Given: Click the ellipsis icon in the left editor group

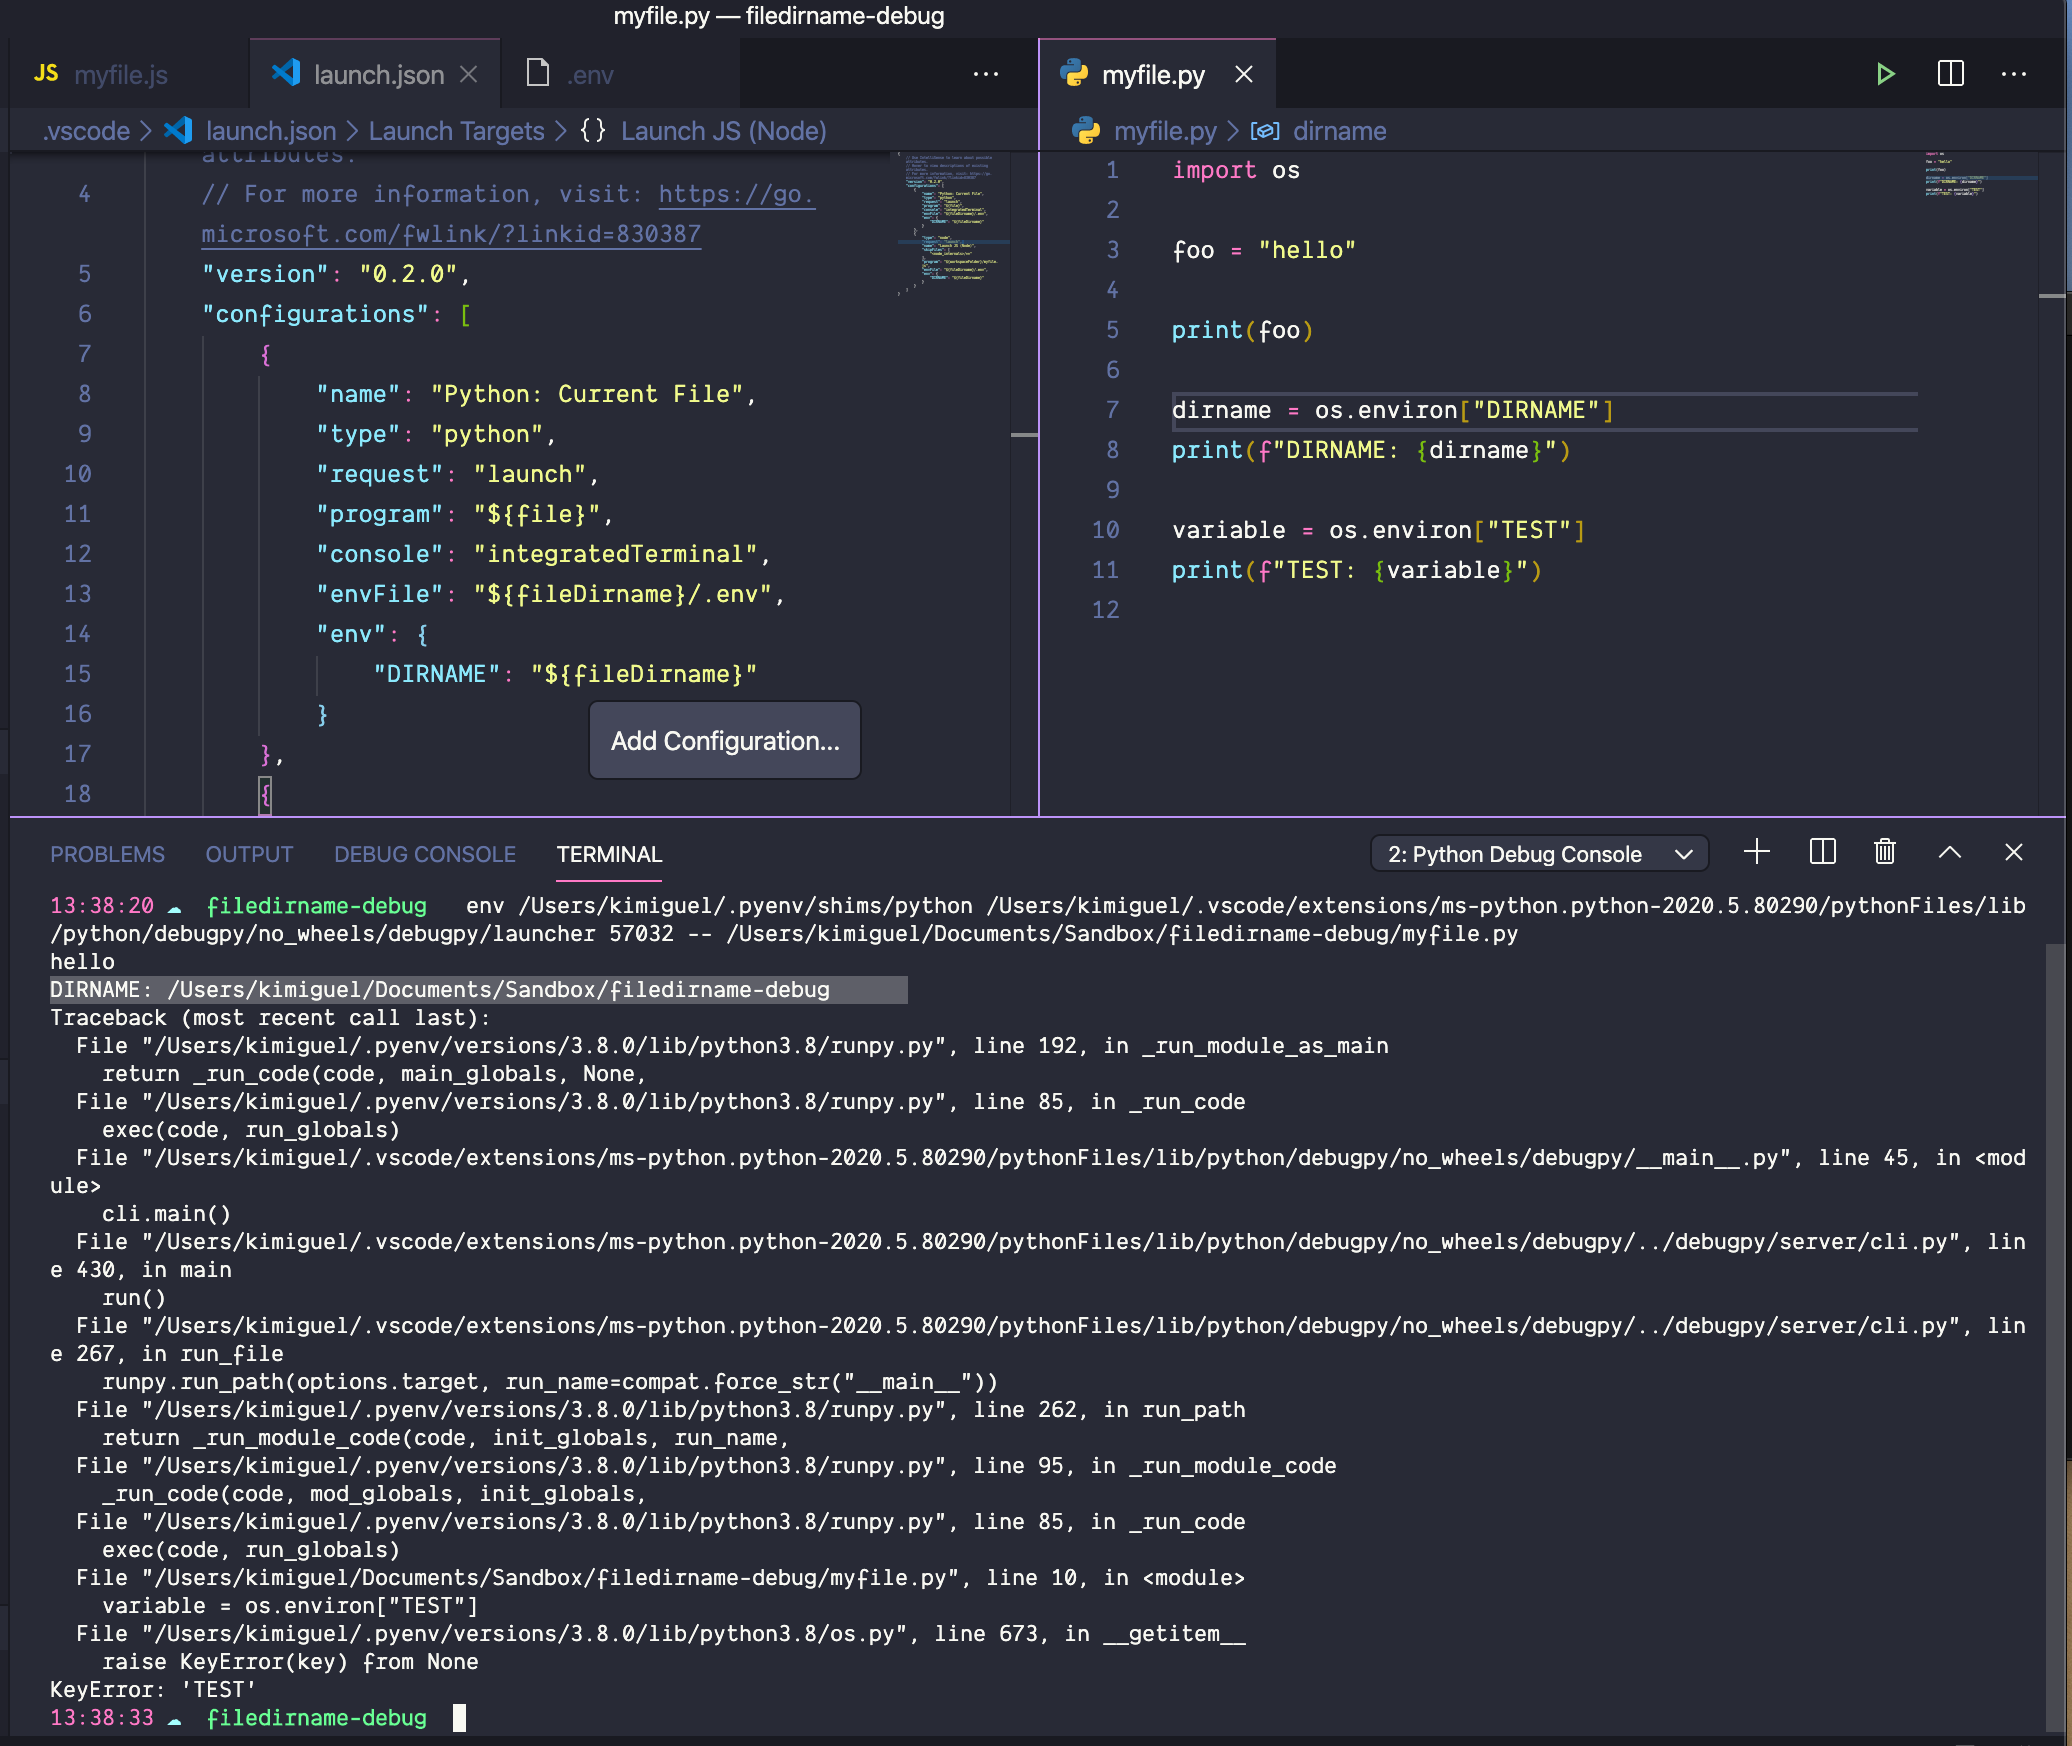Looking at the screenshot, I should coord(986,73).
